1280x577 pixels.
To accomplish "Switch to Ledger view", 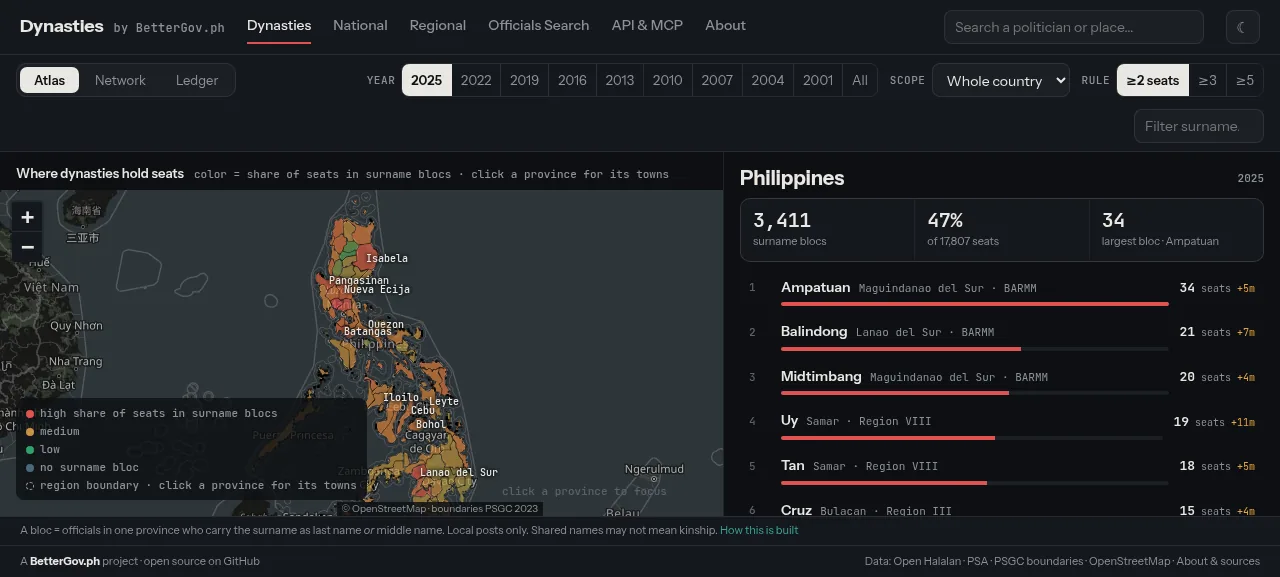I will coord(197,80).
